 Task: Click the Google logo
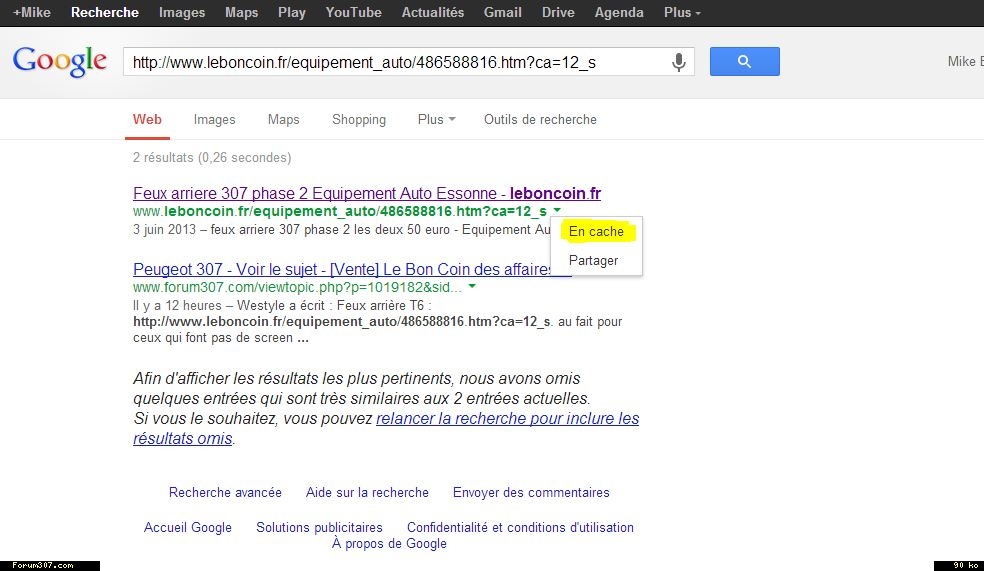[x=60, y=61]
